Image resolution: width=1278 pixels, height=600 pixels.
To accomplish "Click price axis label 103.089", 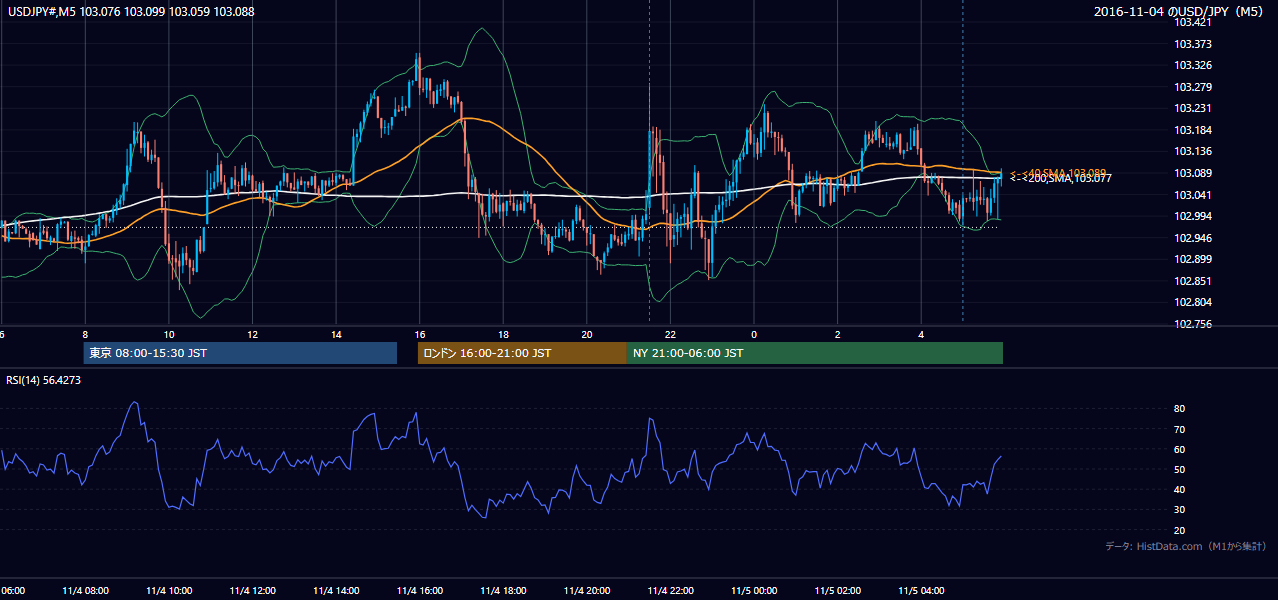I will coord(1193,173).
